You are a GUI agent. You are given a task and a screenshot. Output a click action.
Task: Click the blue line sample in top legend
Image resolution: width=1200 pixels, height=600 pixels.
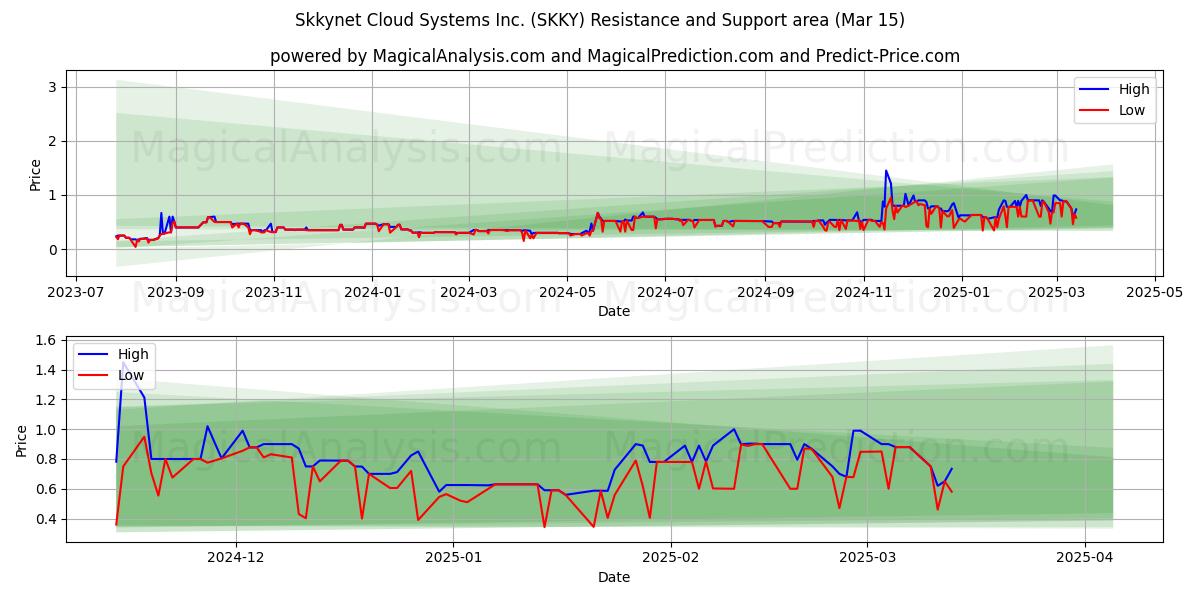click(x=1094, y=90)
